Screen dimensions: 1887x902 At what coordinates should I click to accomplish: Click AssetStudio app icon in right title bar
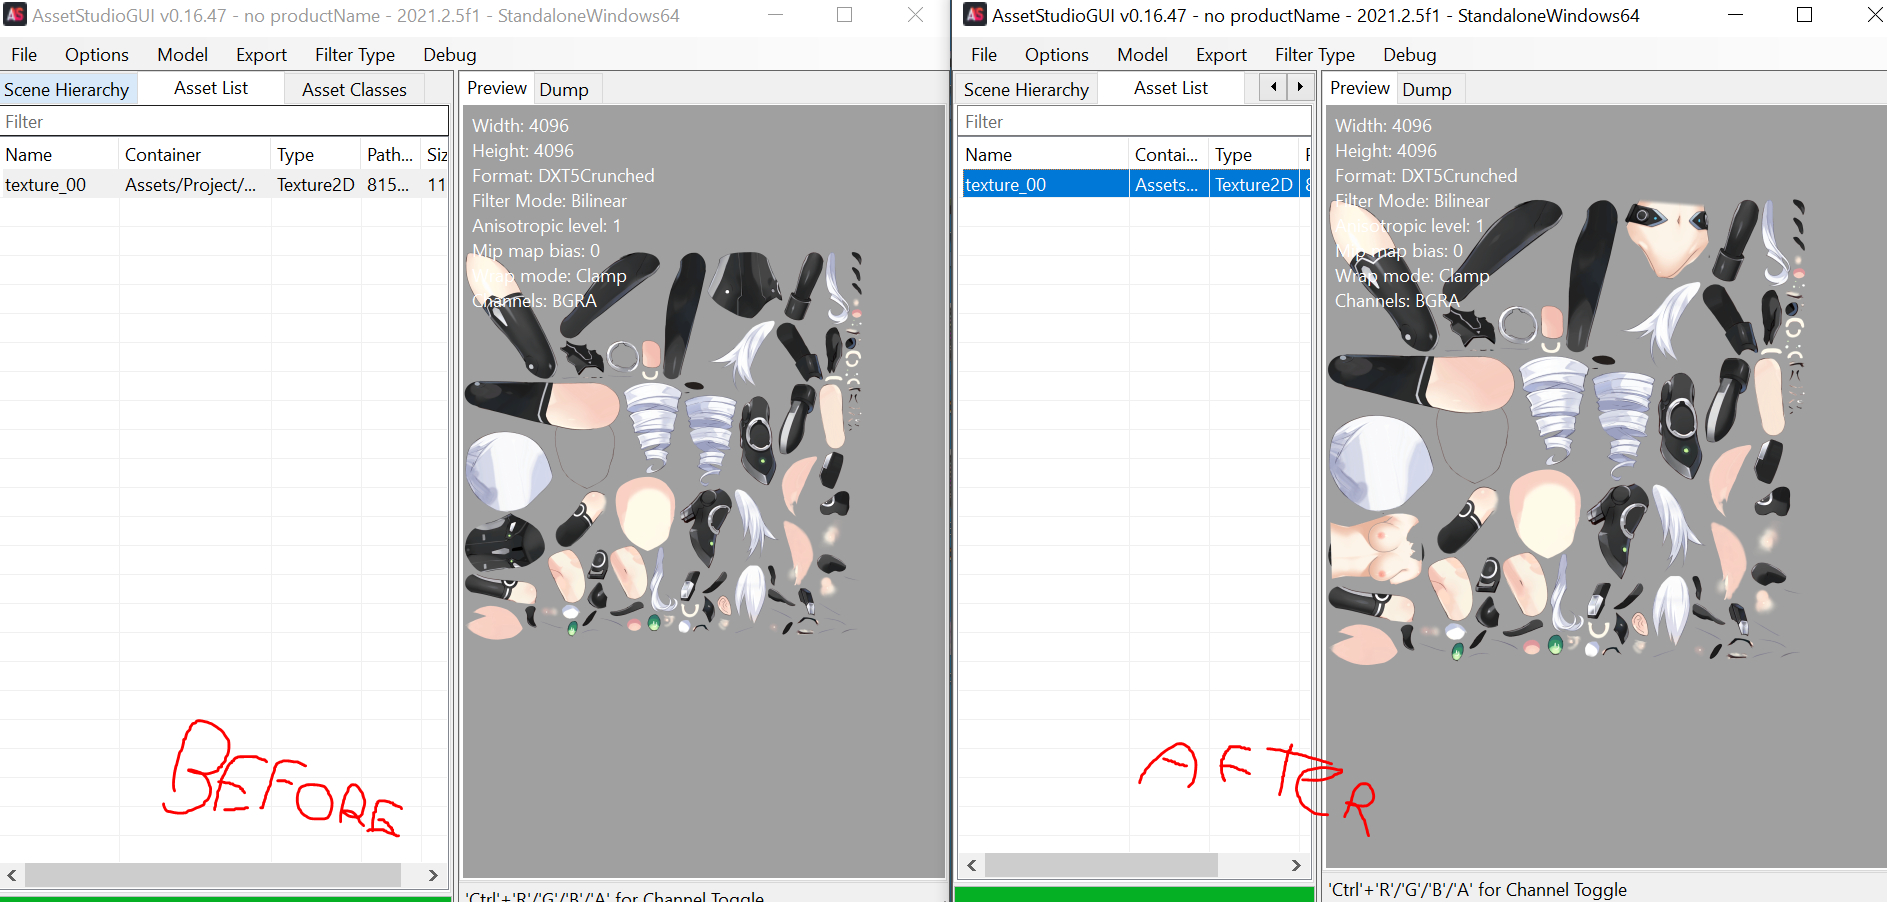click(x=975, y=15)
